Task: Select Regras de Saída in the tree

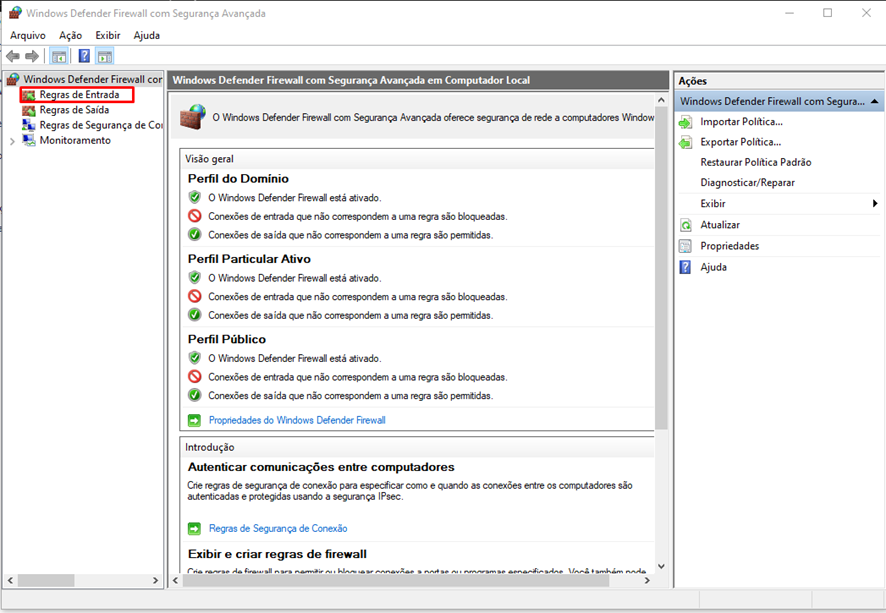Action: (74, 110)
